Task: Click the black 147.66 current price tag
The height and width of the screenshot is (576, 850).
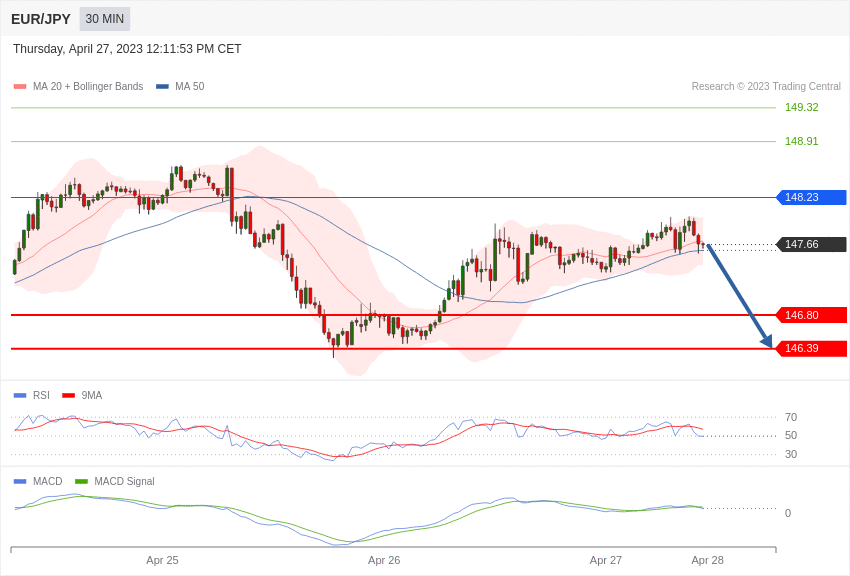Action: click(812, 244)
